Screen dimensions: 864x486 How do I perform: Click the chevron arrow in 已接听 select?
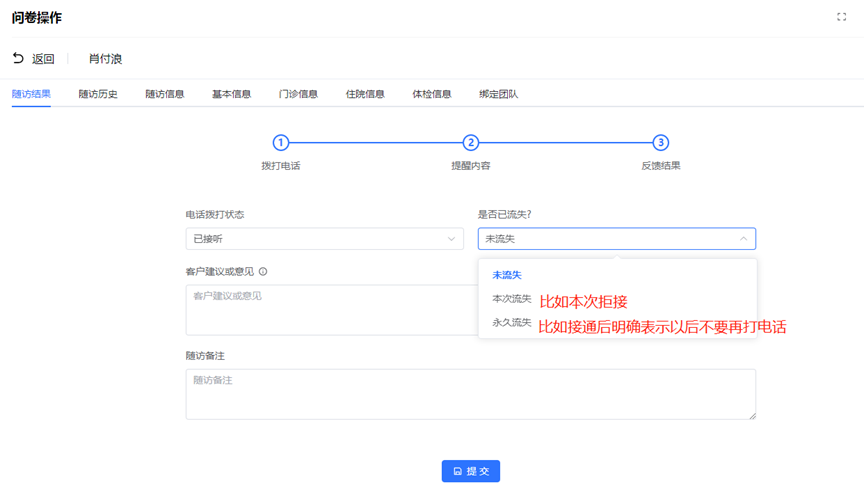click(451, 239)
